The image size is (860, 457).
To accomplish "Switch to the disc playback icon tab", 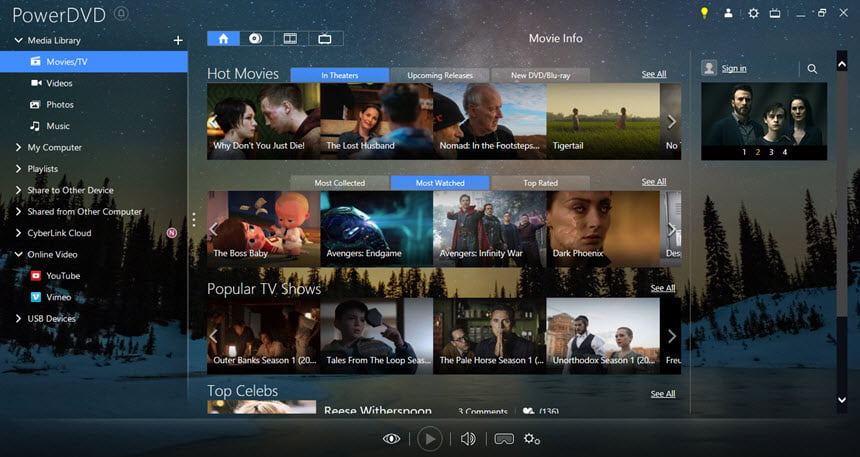I will pyautogui.click(x=256, y=38).
